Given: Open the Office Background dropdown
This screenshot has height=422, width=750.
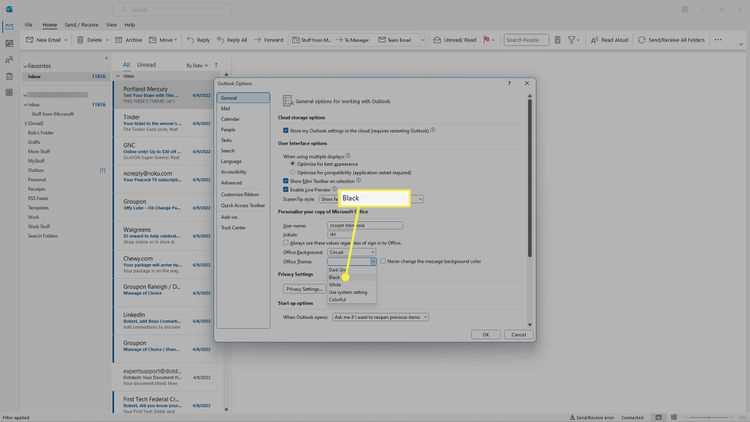Looking at the screenshot, I should pos(352,252).
